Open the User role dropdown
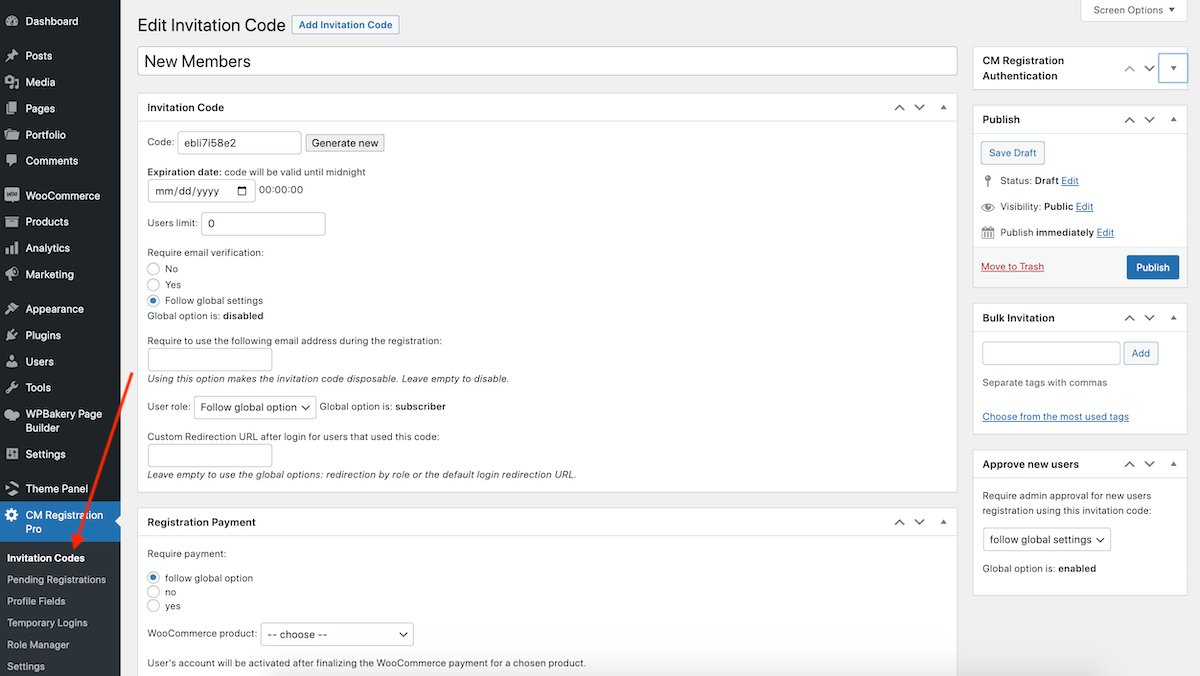Screen dimensions: 1200x676 coord(255,407)
